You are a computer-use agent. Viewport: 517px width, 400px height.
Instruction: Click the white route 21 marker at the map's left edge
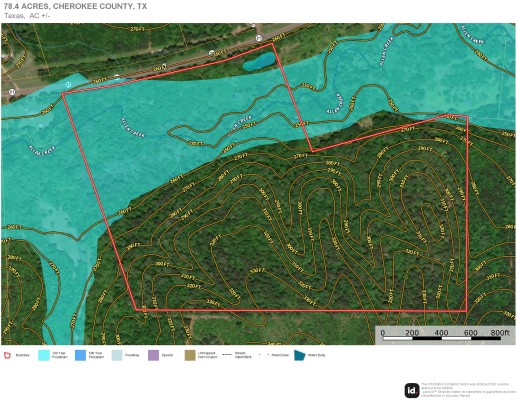(x=12, y=92)
